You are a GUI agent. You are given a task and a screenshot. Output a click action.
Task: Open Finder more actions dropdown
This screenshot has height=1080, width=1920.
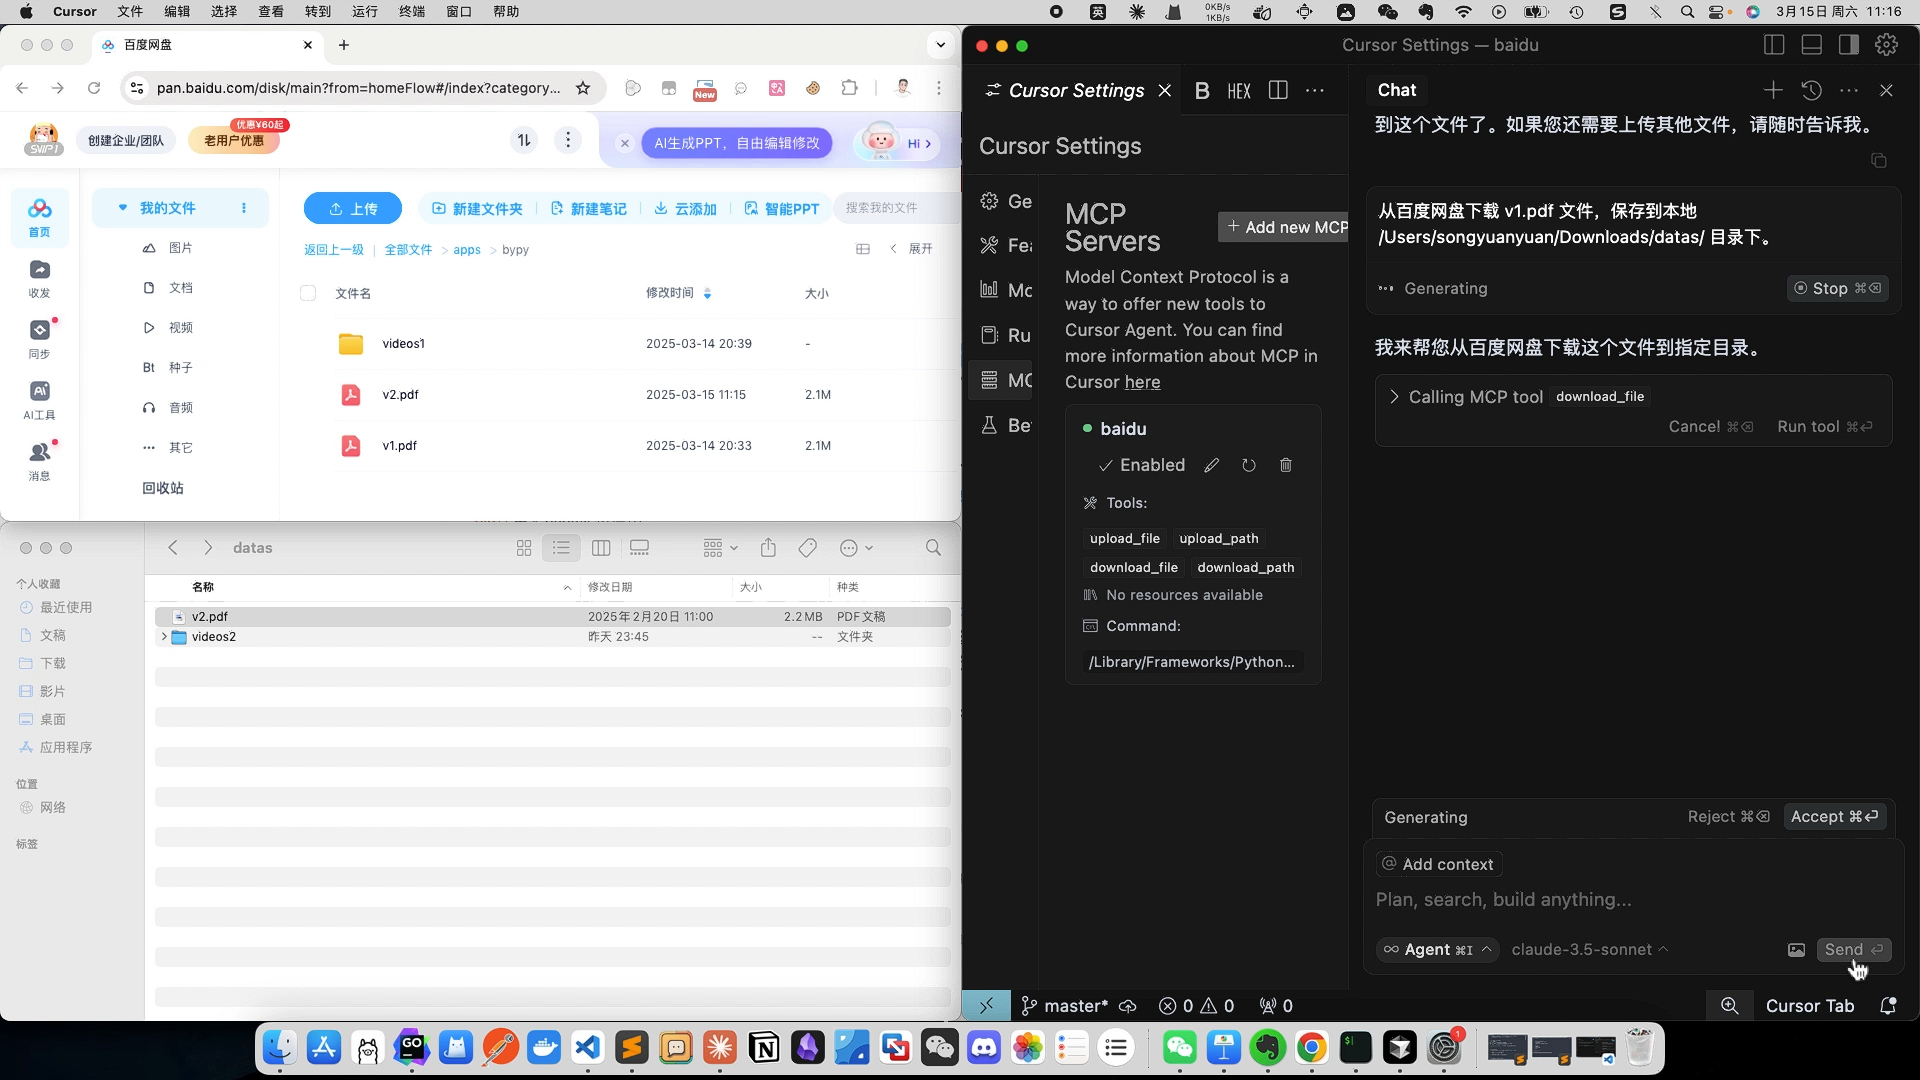pyautogui.click(x=857, y=548)
